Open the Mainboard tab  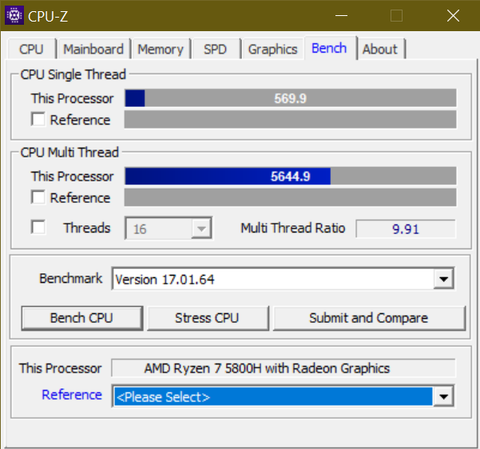(x=93, y=49)
